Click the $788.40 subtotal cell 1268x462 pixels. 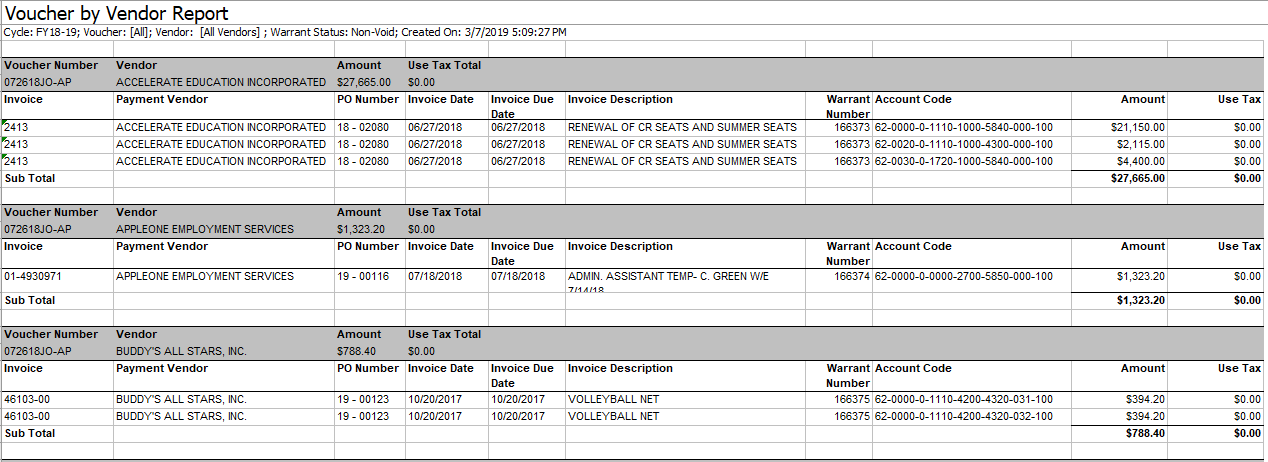[1145, 433]
